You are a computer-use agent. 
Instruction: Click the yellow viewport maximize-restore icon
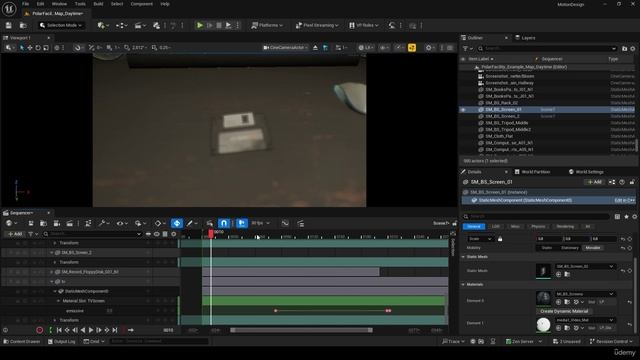click(412, 48)
